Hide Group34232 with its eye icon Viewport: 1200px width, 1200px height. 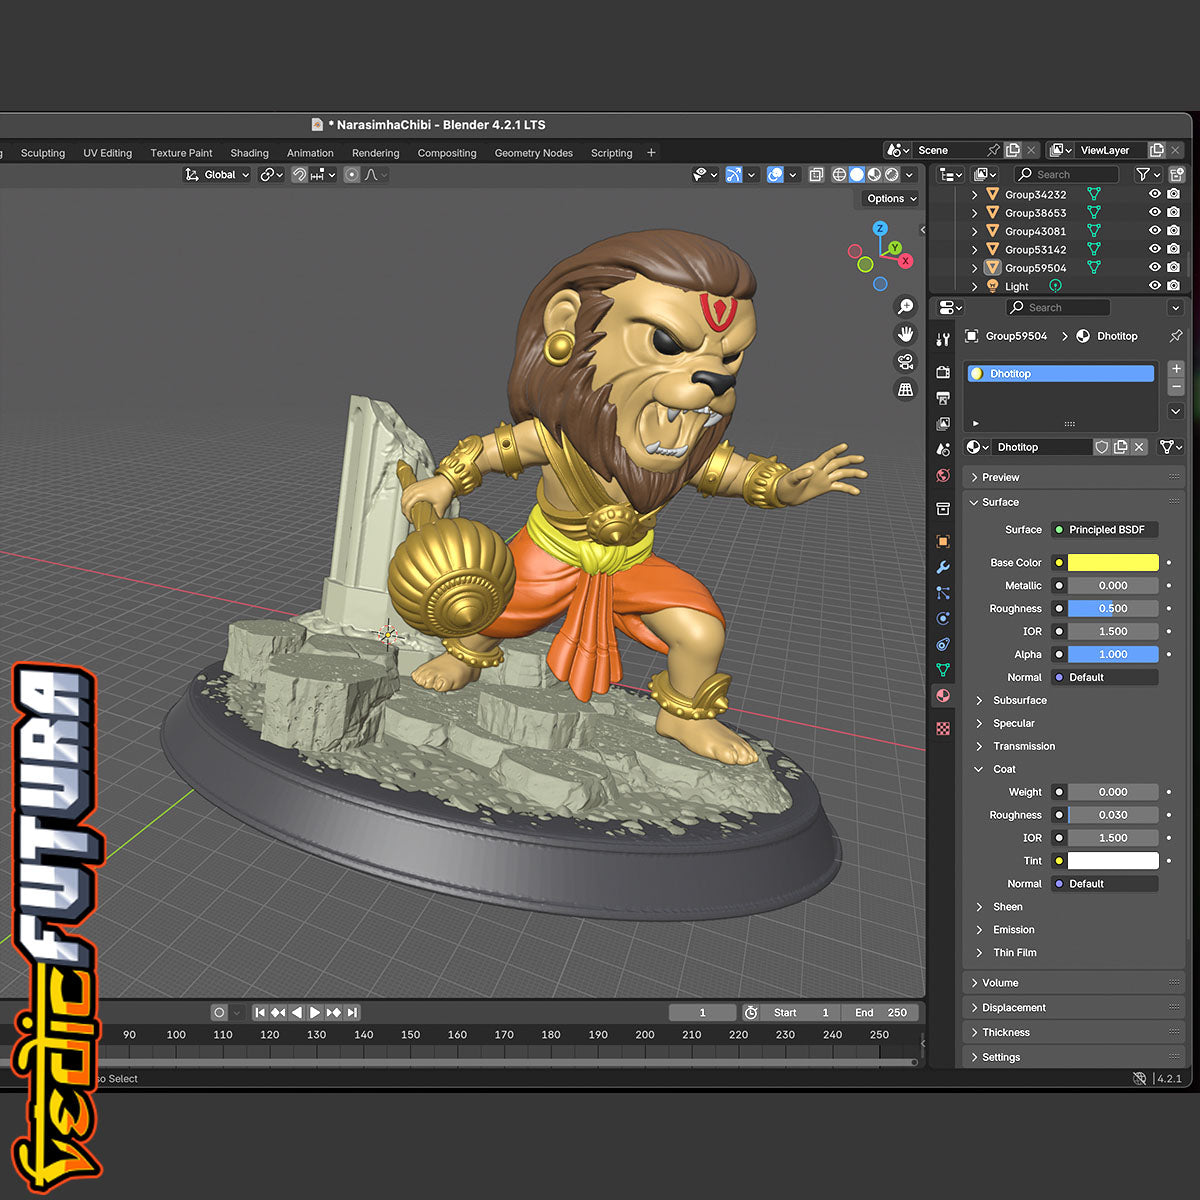[x=1154, y=195]
